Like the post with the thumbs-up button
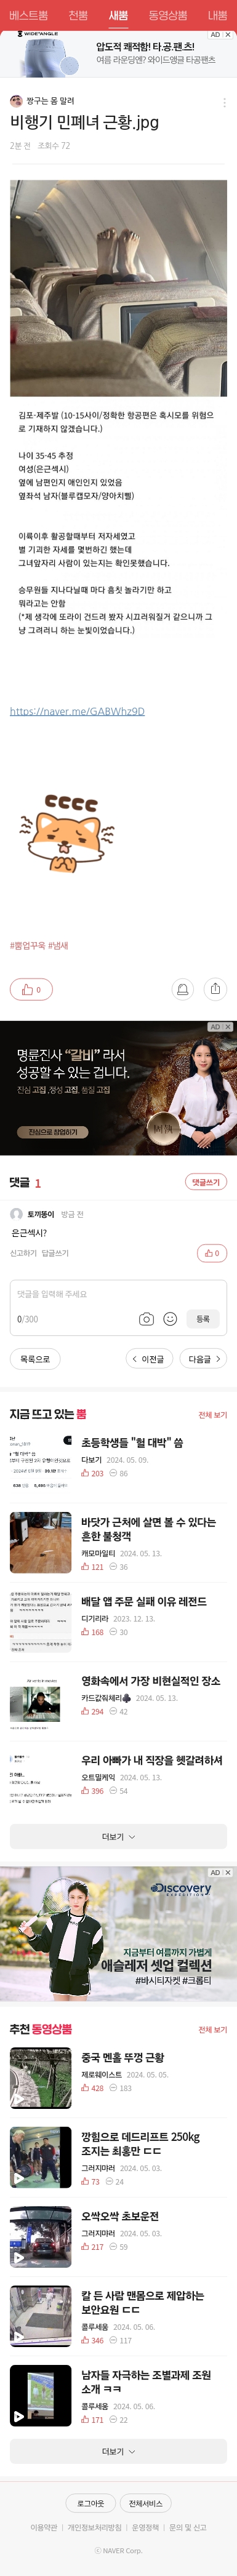The image size is (237, 2576). pyautogui.click(x=31, y=990)
